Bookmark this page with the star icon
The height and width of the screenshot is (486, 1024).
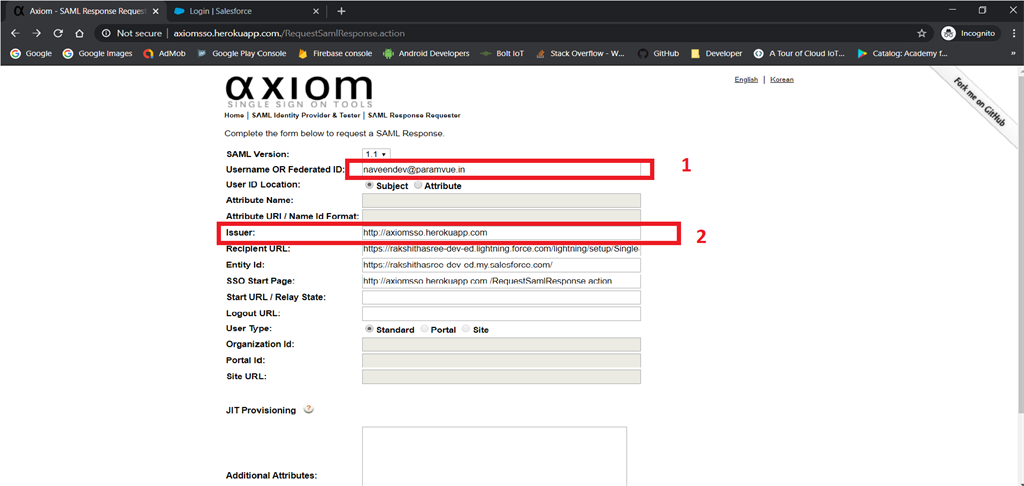[921, 33]
